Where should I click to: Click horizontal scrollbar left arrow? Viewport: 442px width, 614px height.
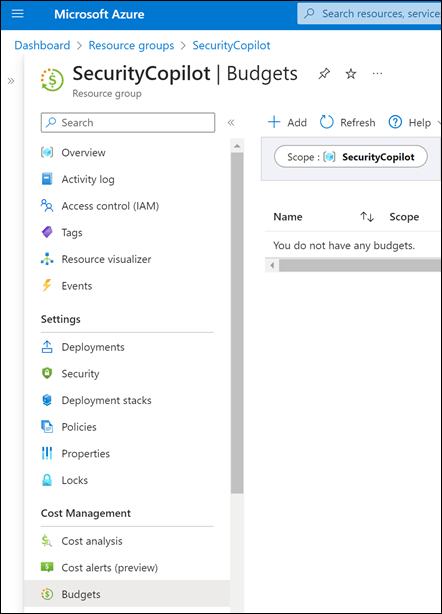tap(272, 266)
